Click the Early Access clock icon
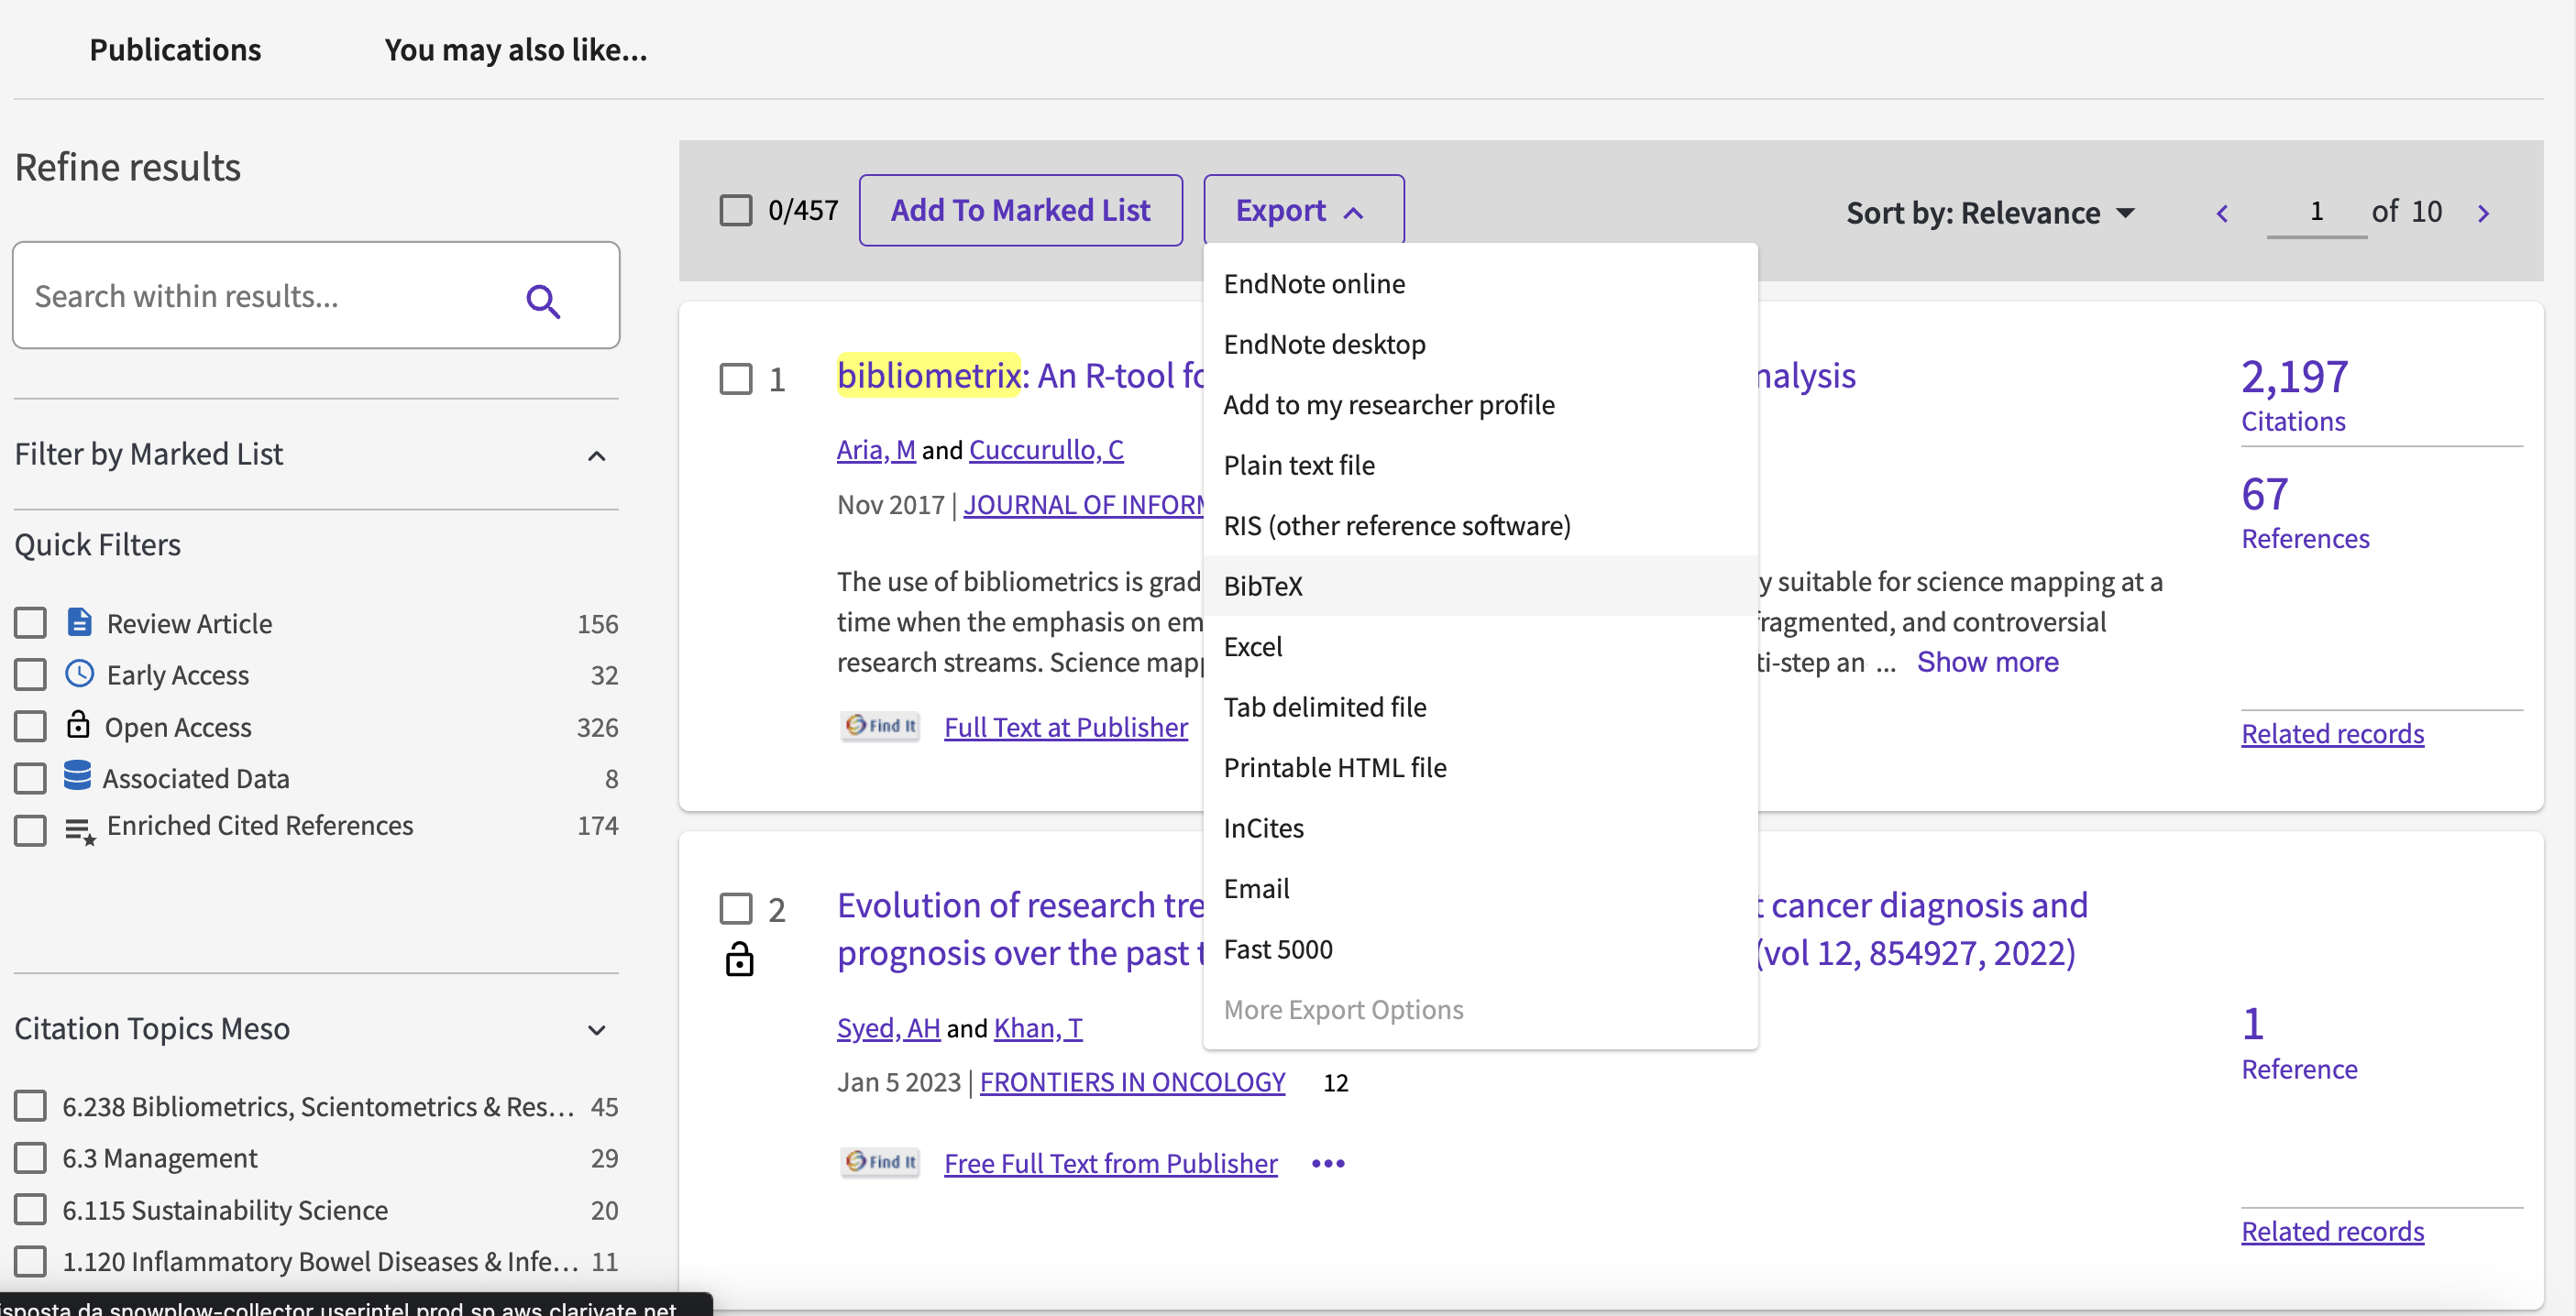 [x=79, y=674]
